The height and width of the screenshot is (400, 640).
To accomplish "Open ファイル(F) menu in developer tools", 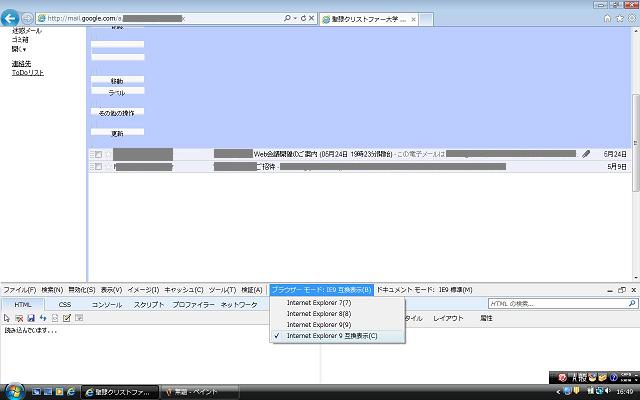I will [x=20, y=290].
